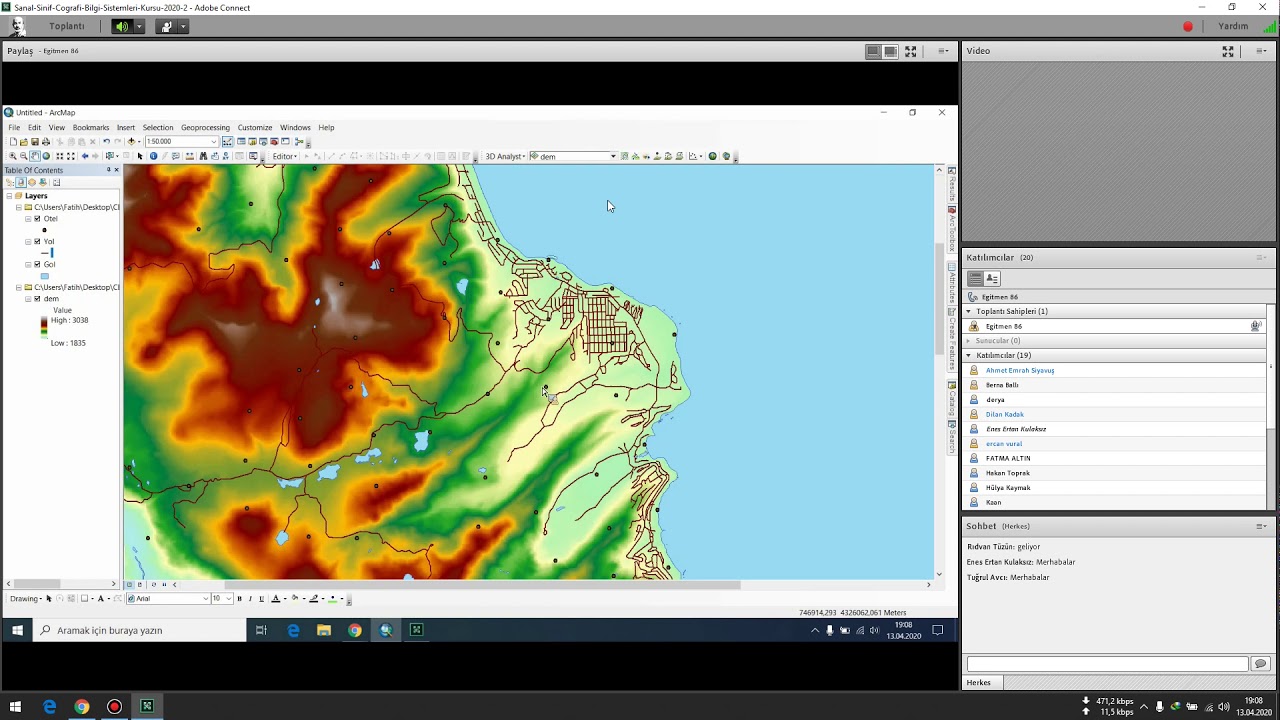Open the Editor dropdown menu
This screenshot has height=720, width=1280.
click(x=285, y=156)
